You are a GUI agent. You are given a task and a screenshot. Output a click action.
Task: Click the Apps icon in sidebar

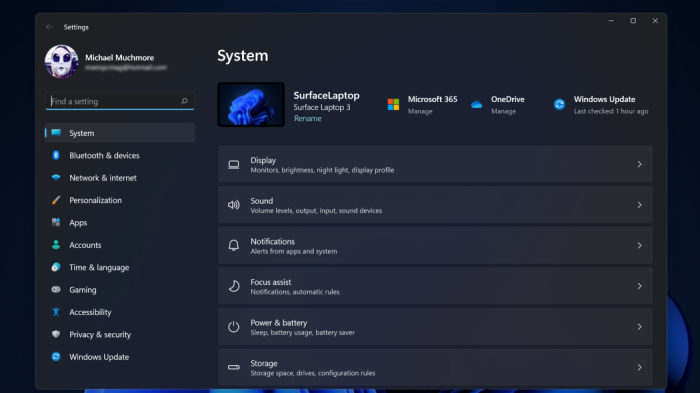pyautogui.click(x=56, y=222)
